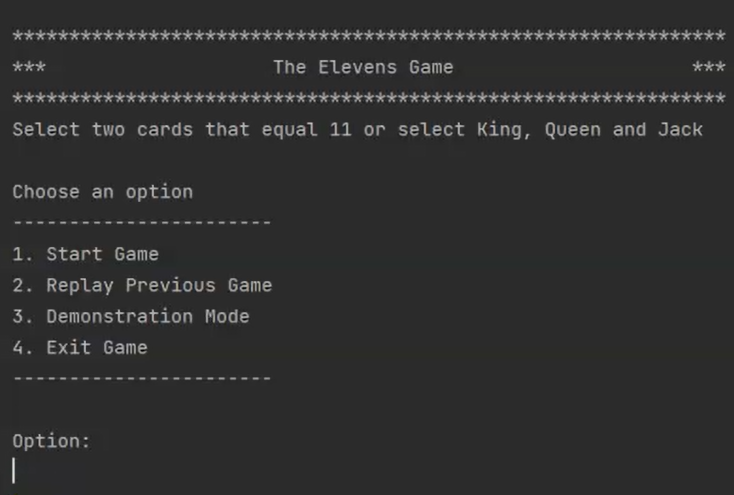The width and height of the screenshot is (734, 495).
Task: Click the word "Queen" in the instructions
Action: [572, 129]
